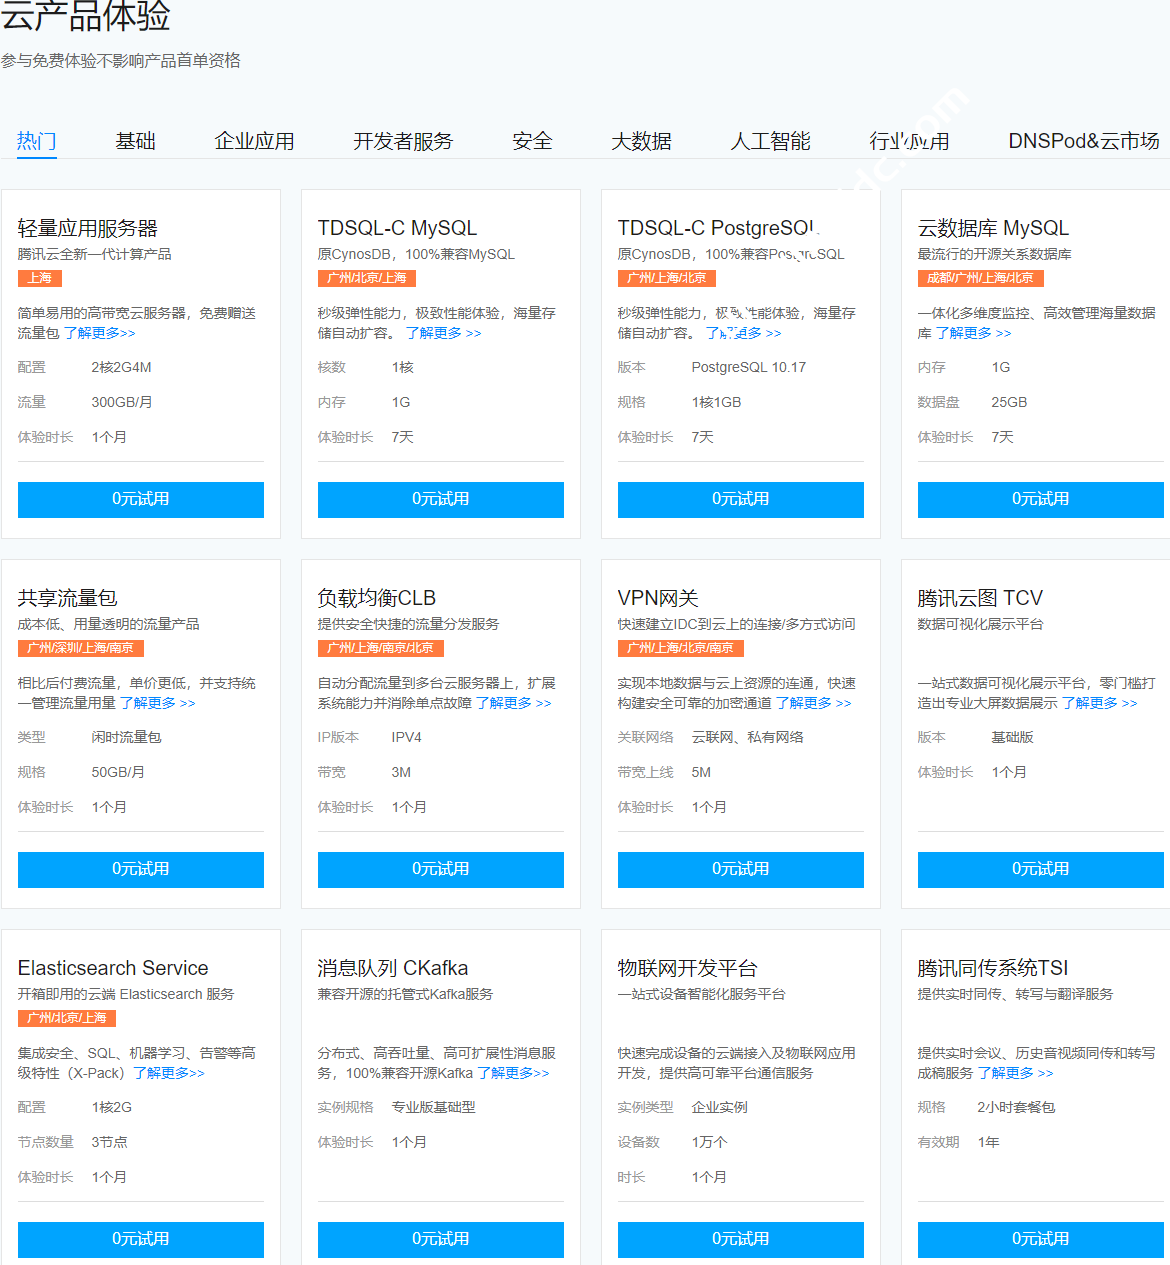Click 了解更多 in 消息队列 CKafka card
The width and height of the screenshot is (1170, 1265).
pyautogui.click(x=513, y=1073)
